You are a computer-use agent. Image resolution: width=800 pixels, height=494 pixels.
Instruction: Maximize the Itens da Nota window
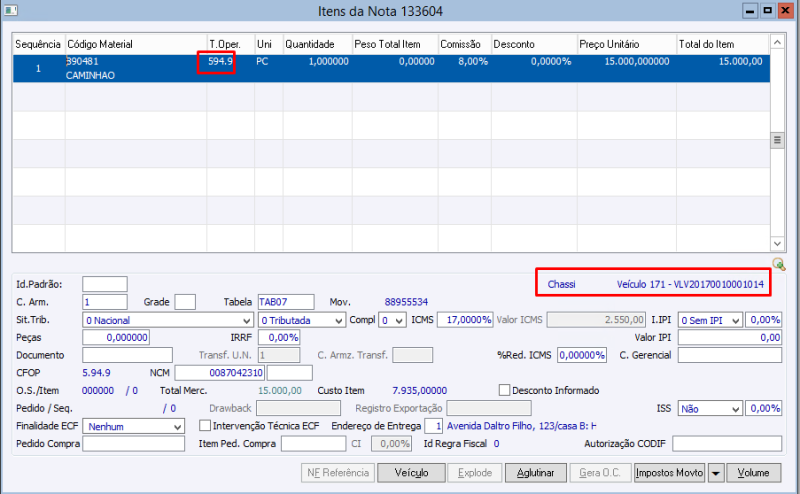[x=767, y=11]
